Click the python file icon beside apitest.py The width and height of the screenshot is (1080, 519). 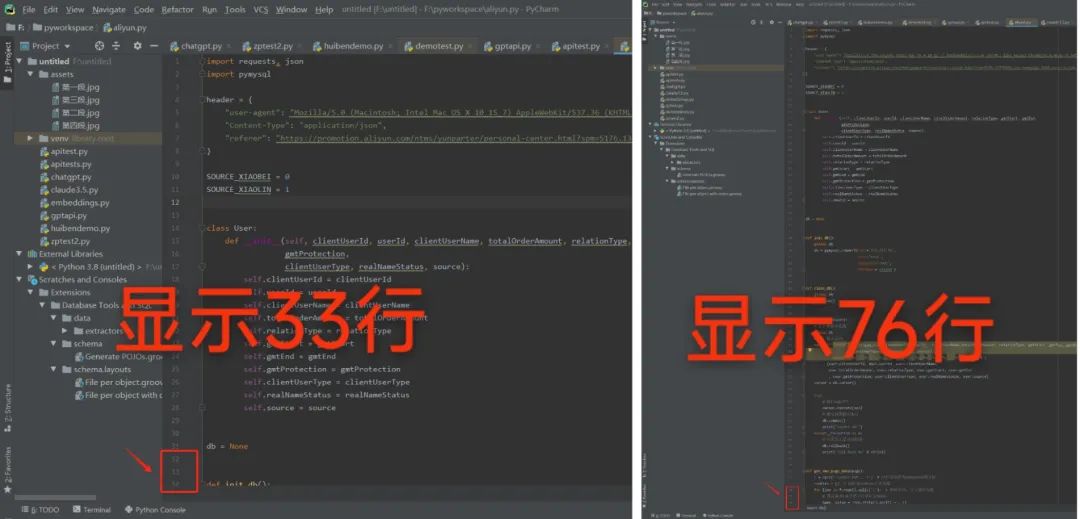(44, 151)
